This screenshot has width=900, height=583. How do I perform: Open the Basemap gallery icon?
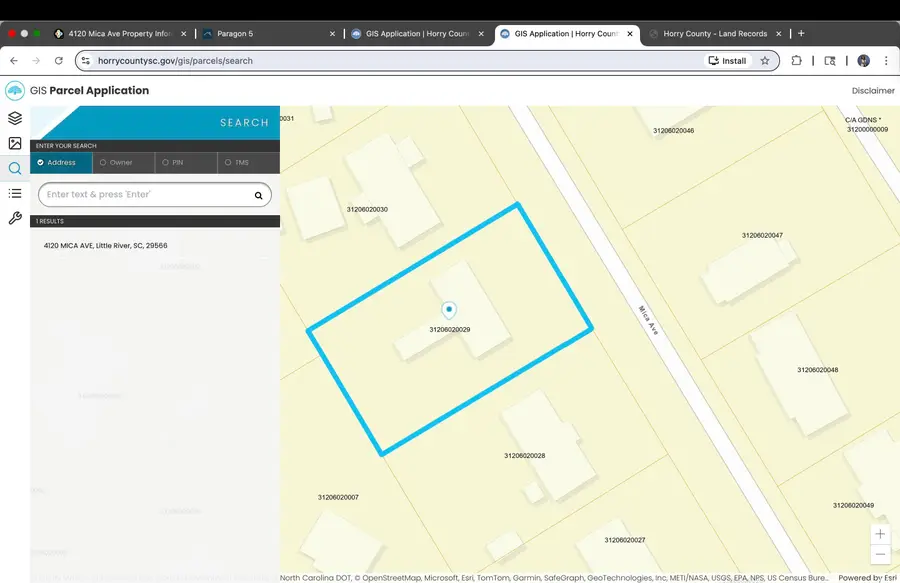click(x=14, y=143)
